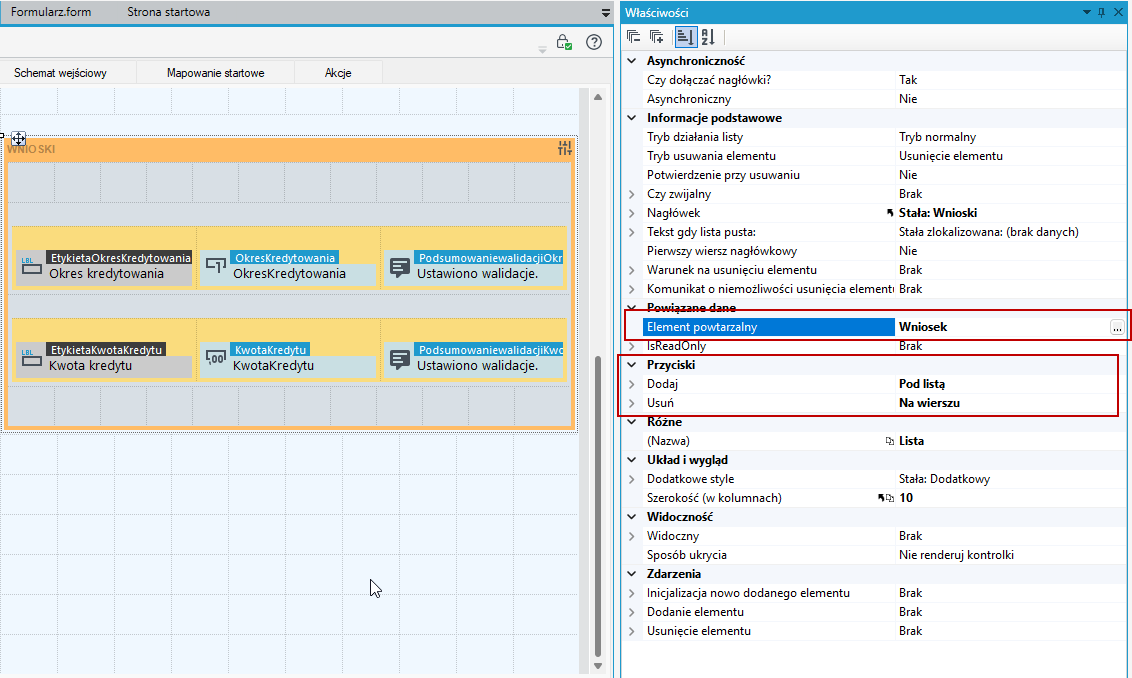Viewport: 1132px width, 678px height.
Task: Sort properties by category
Action: [685, 37]
